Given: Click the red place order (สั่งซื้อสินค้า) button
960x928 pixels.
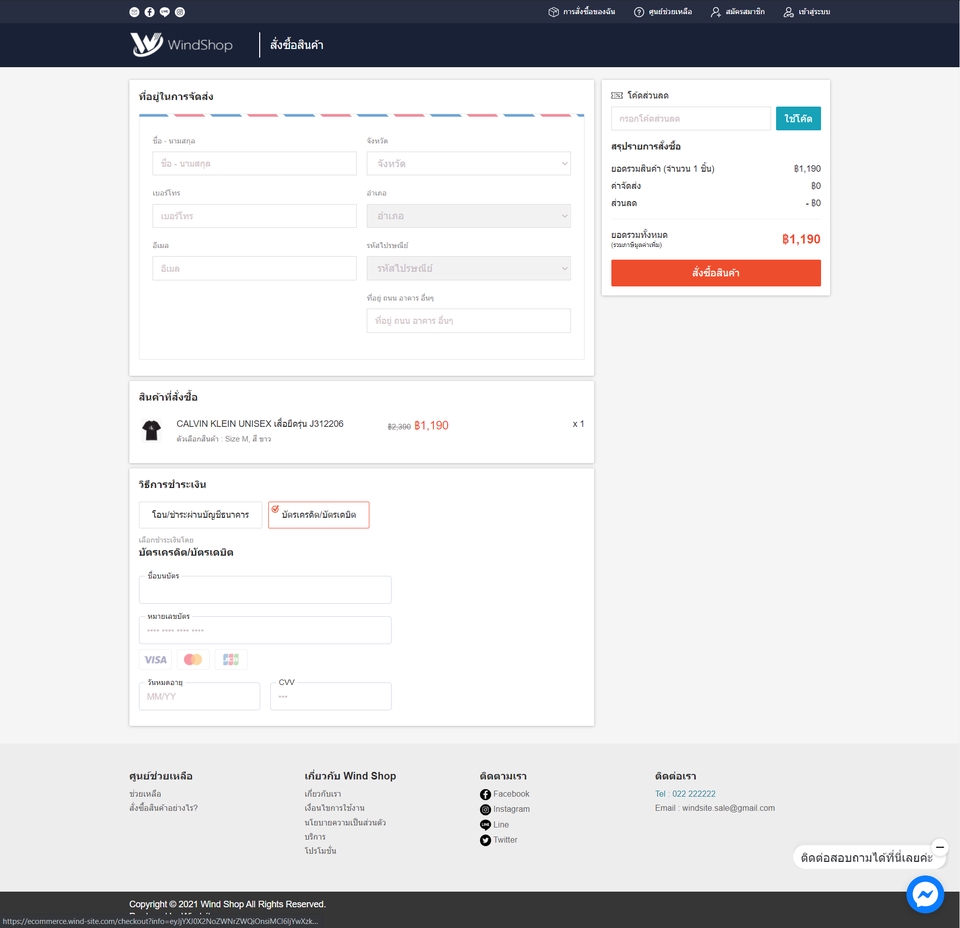Looking at the screenshot, I should (716, 273).
